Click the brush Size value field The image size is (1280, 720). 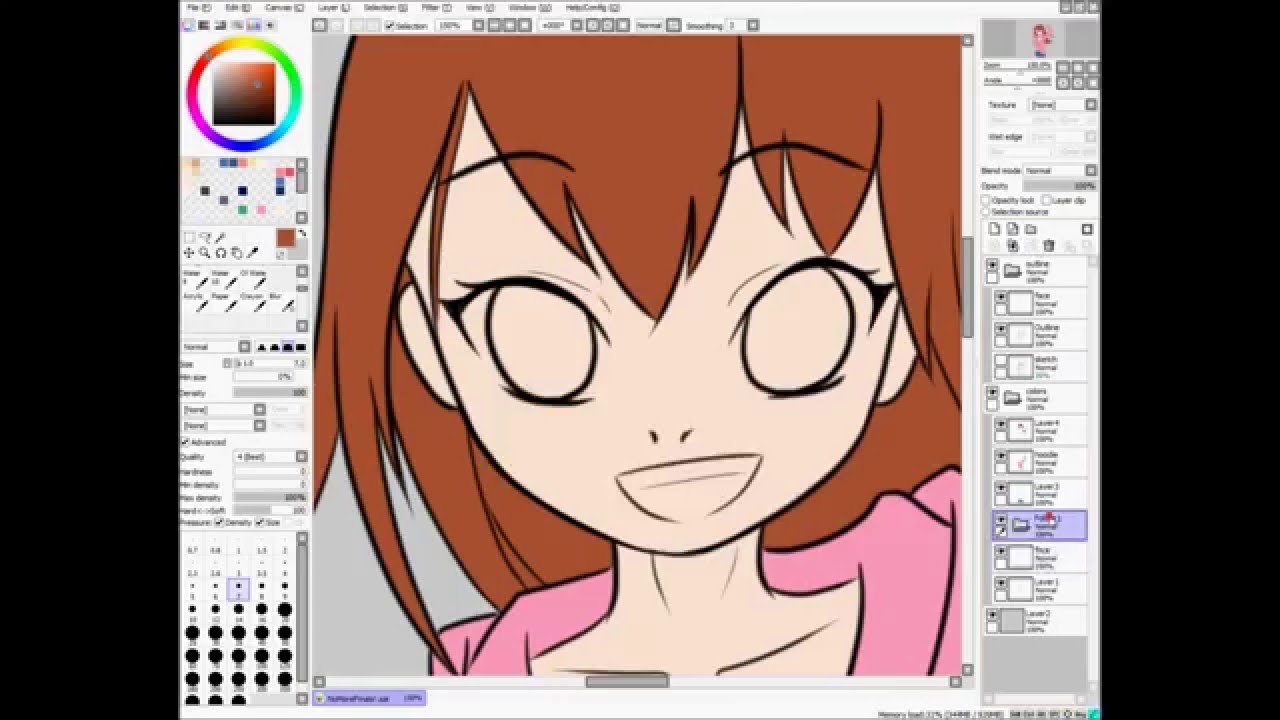point(270,363)
